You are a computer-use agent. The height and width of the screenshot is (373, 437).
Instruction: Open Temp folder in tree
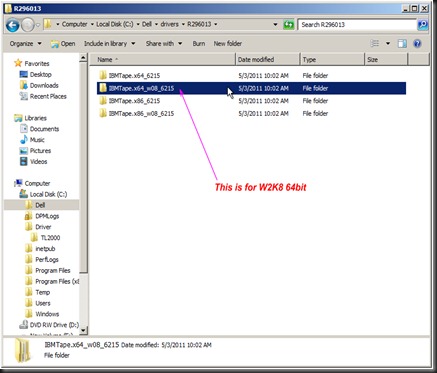pos(43,292)
